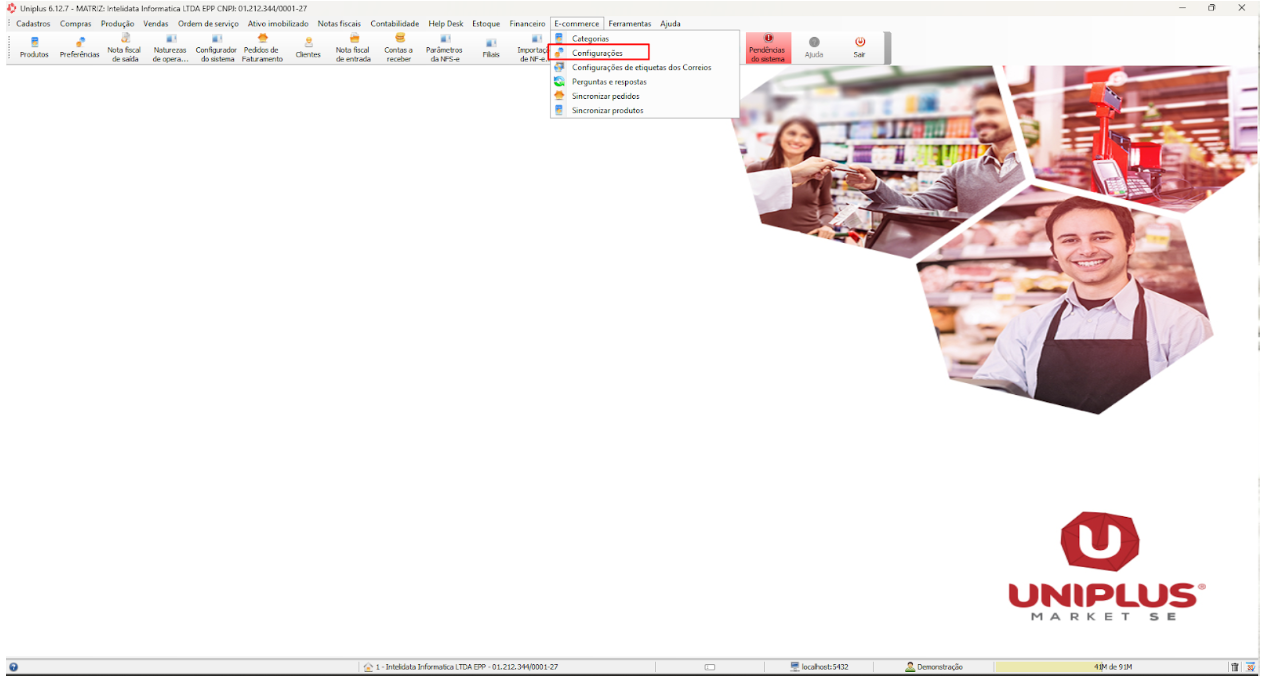
Task: Open Configurações de etiquetas dos Correios
Action: click(641, 67)
